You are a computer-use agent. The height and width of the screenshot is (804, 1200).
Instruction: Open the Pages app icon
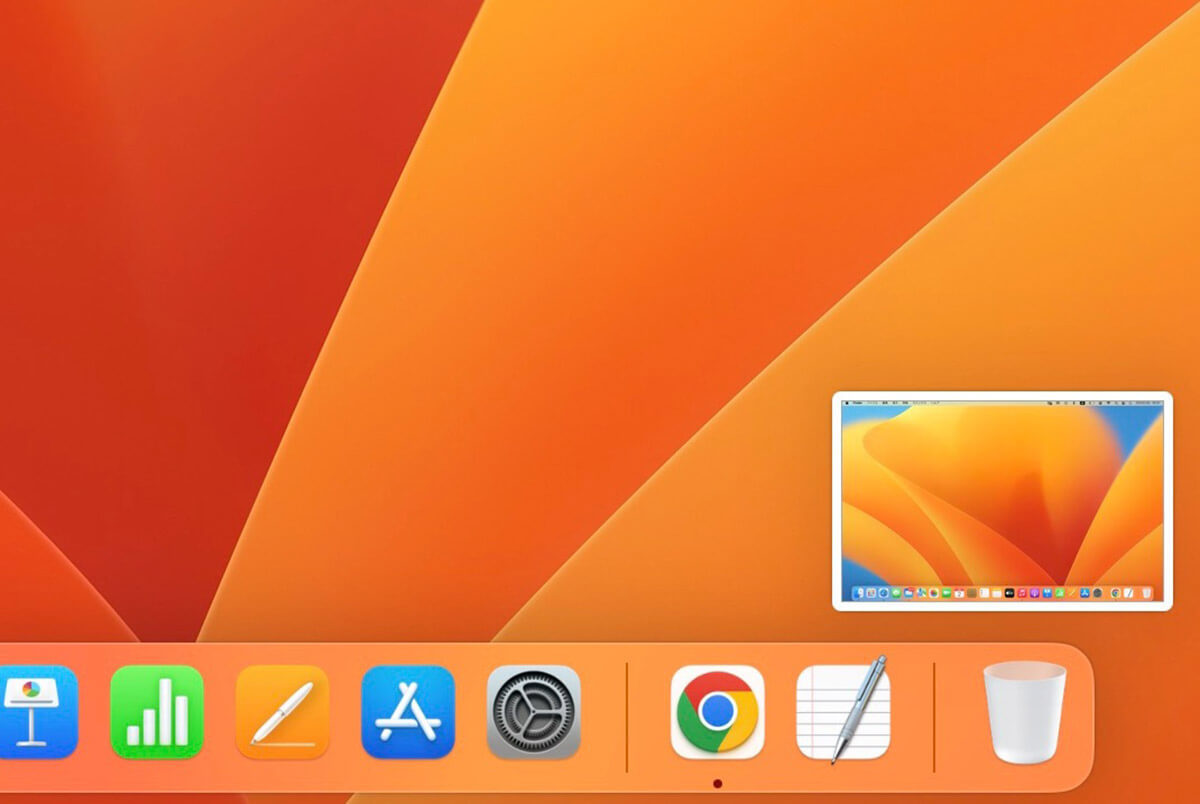(x=282, y=712)
